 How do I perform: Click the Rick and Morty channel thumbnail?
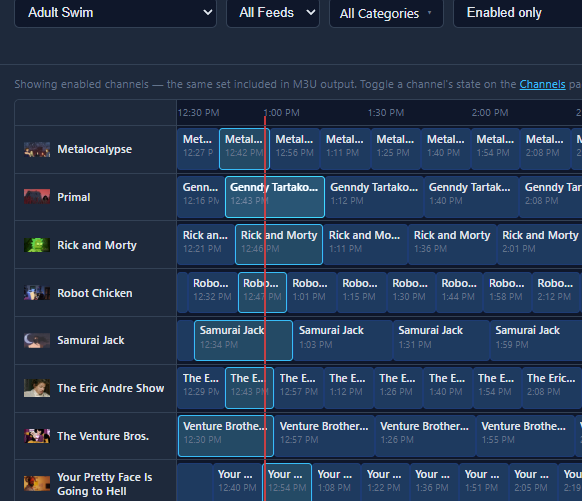[37, 245]
